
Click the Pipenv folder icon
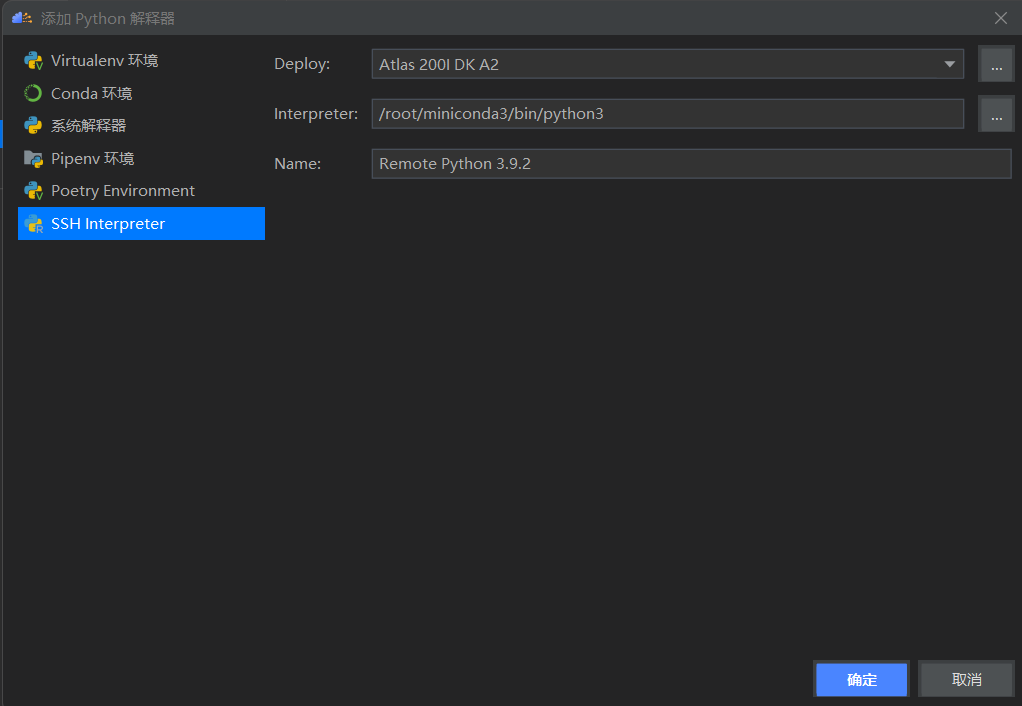(33, 158)
